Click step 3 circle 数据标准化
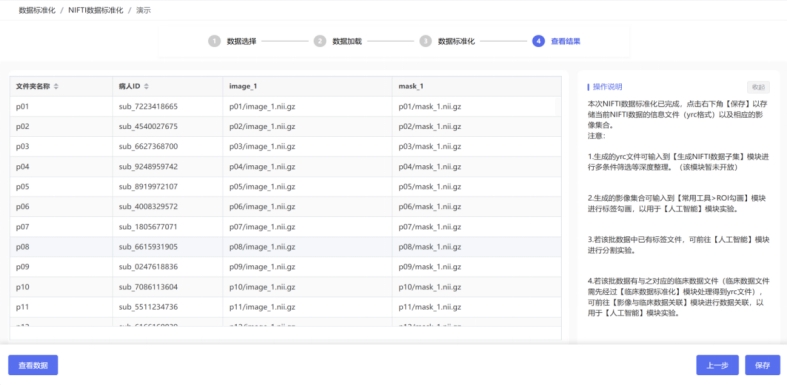The height and width of the screenshot is (385, 787). click(x=426, y=41)
